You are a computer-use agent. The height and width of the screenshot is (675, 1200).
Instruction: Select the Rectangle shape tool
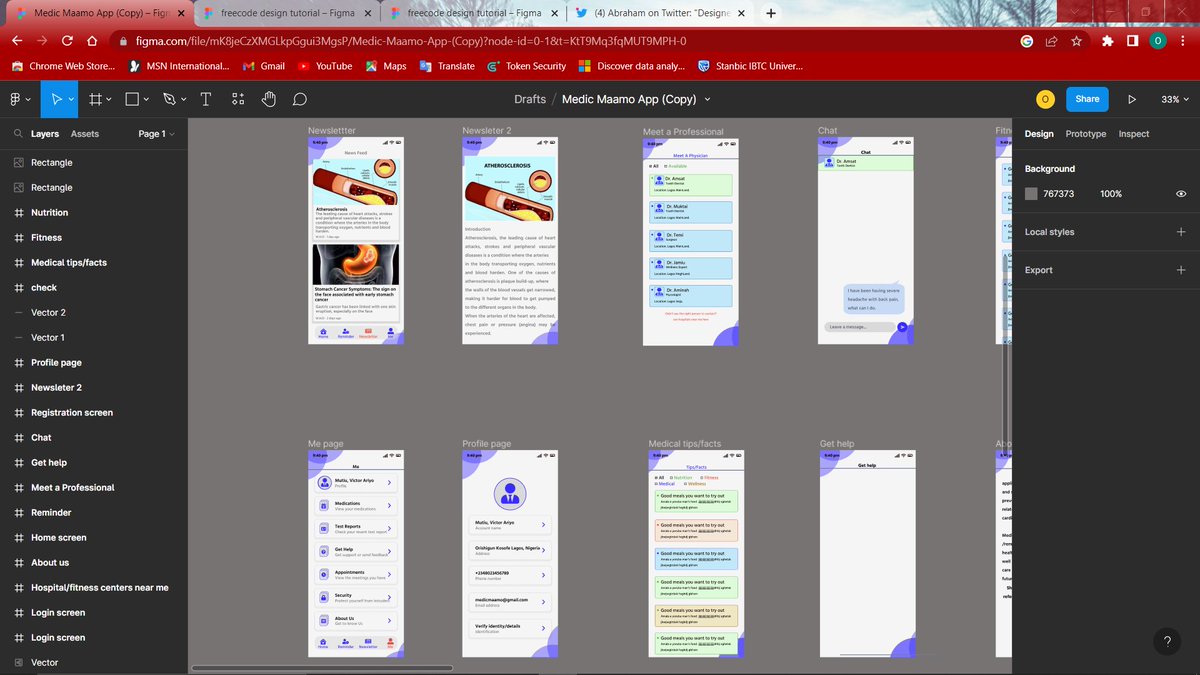click(132, 99)
